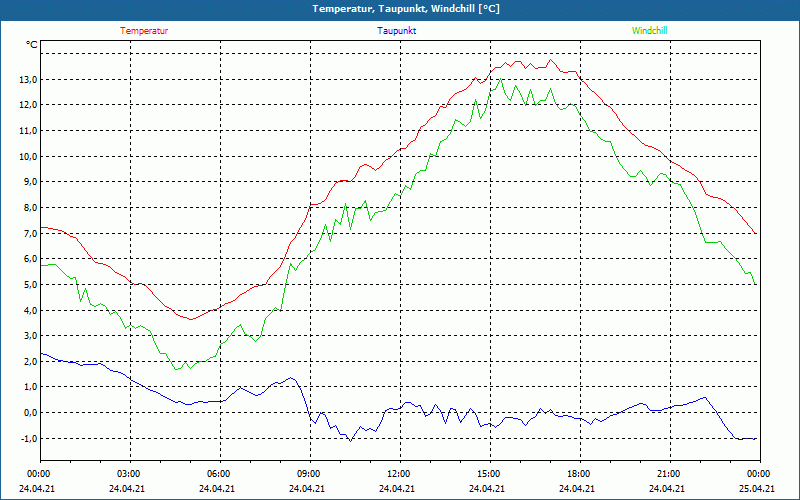Click the 4,0 value on the y-axis

click(30, 310)
